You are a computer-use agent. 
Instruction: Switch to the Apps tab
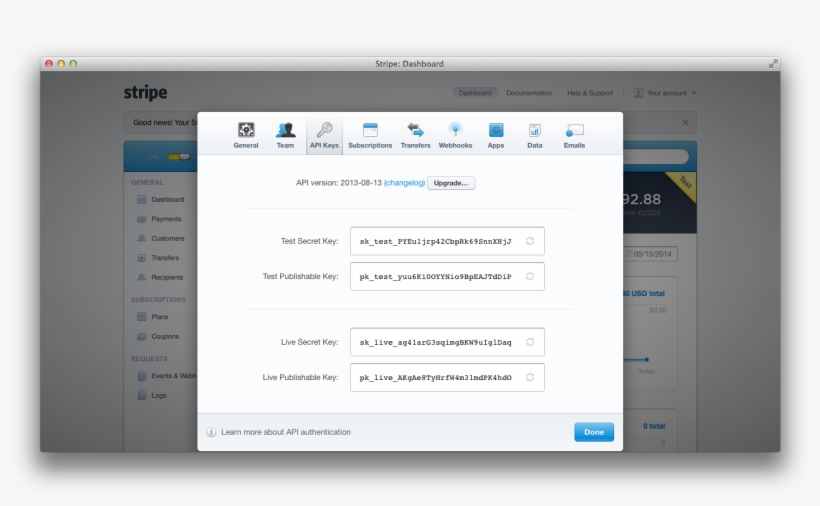[x=496, y=135]
